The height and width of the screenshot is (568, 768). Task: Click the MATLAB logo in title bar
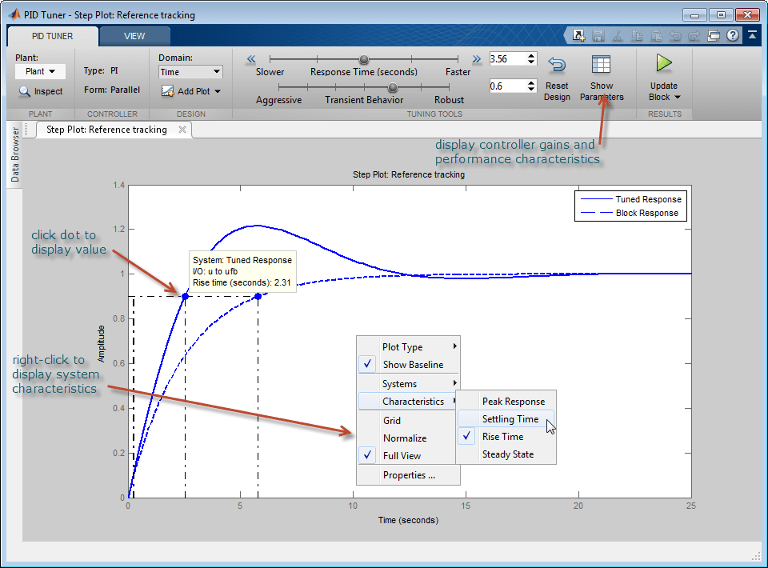click(x=14, y=14)
